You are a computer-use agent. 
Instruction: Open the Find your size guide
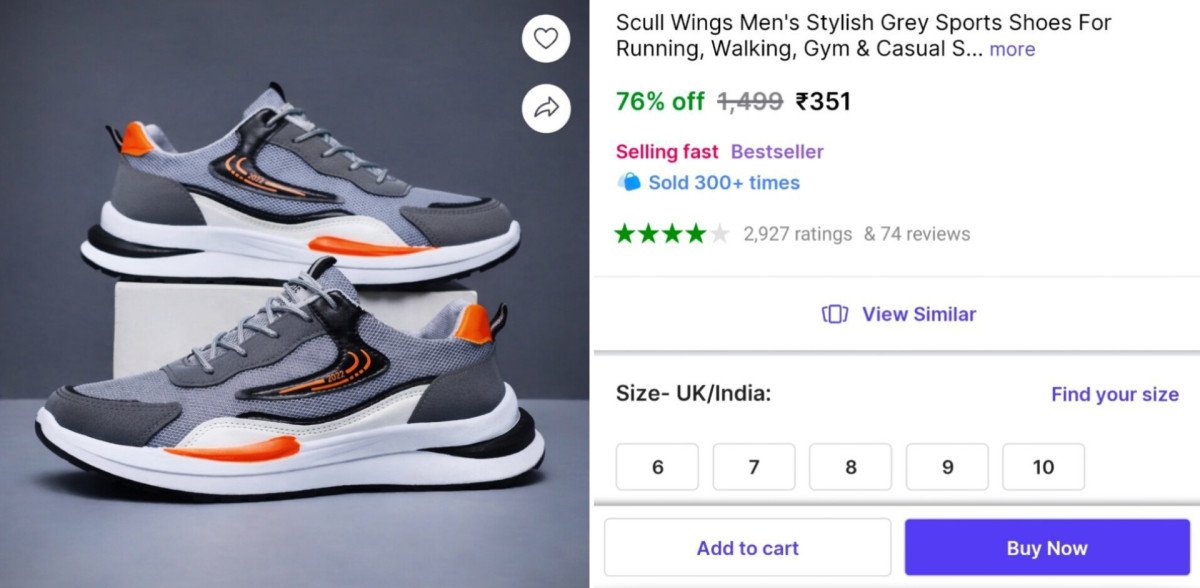(x=1114, y=394)
